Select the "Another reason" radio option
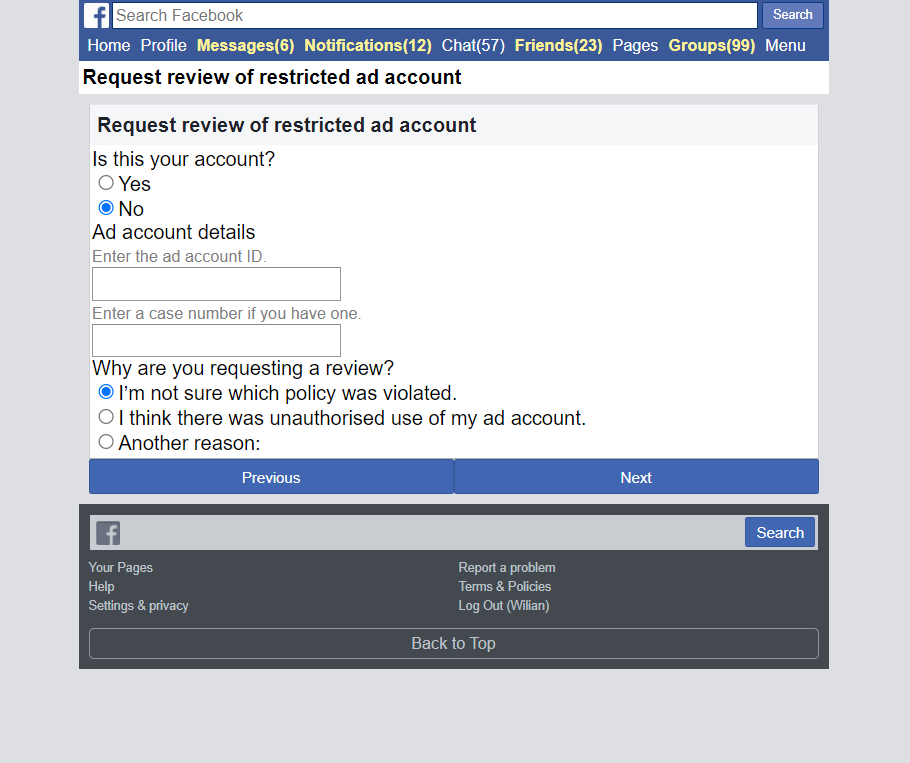 pyautogui.click(x=106, y=442)
